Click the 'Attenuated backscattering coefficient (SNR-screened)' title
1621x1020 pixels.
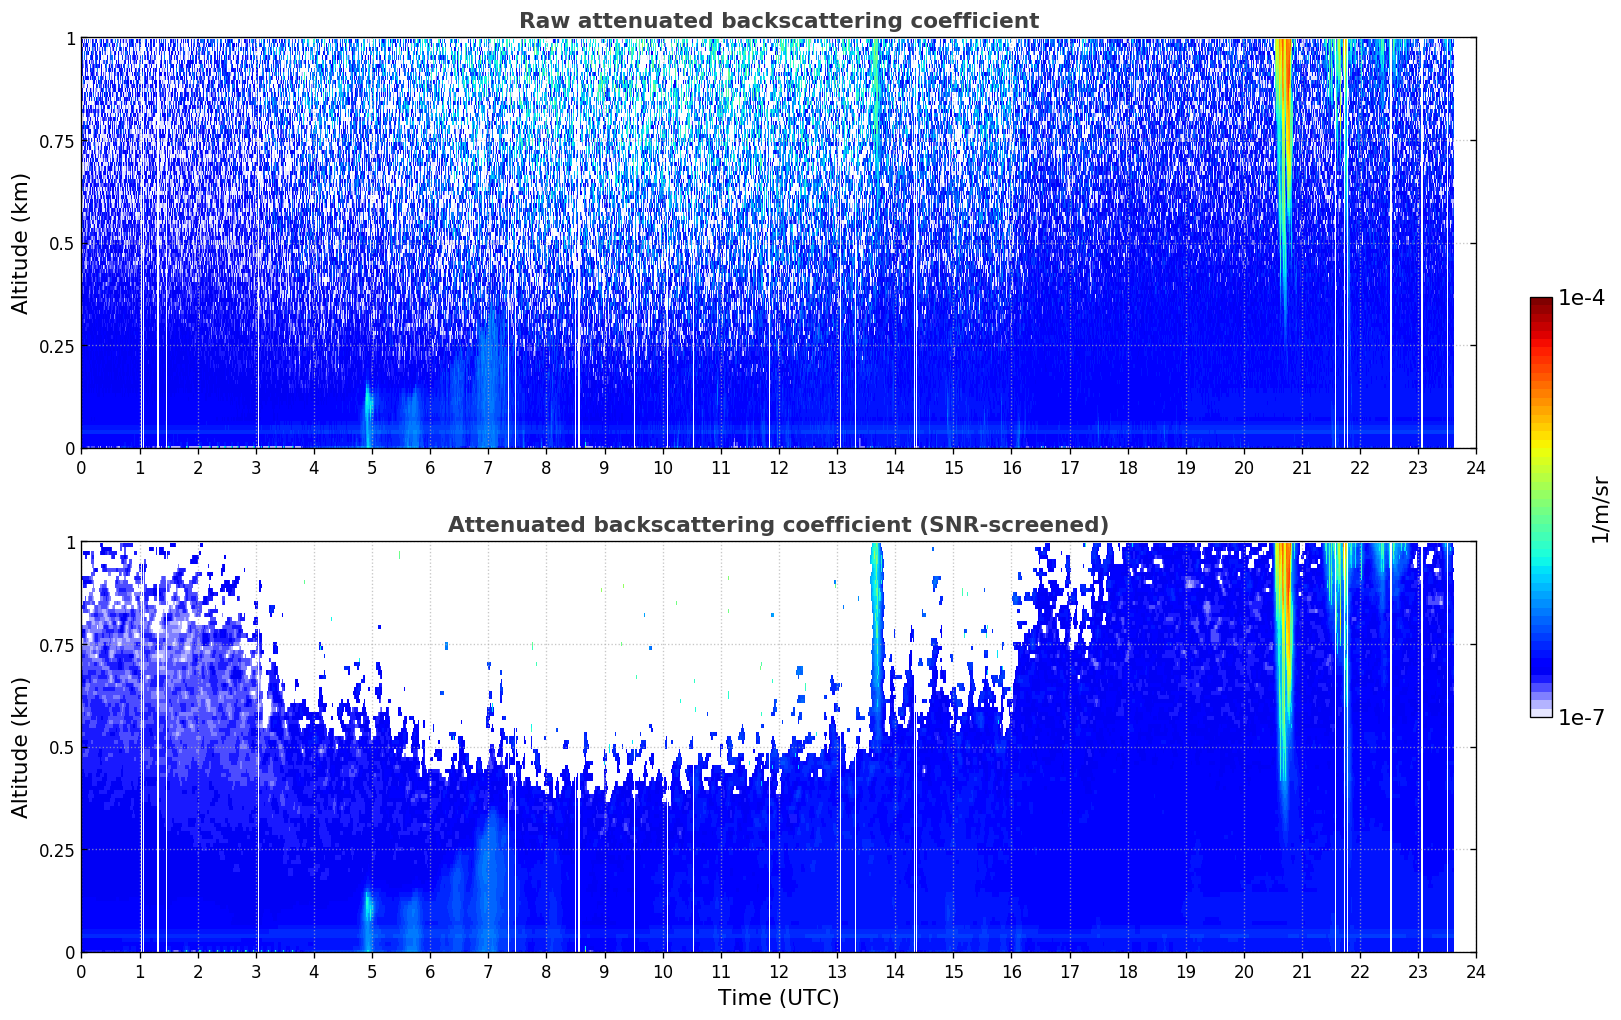click(x=779, y=525)
